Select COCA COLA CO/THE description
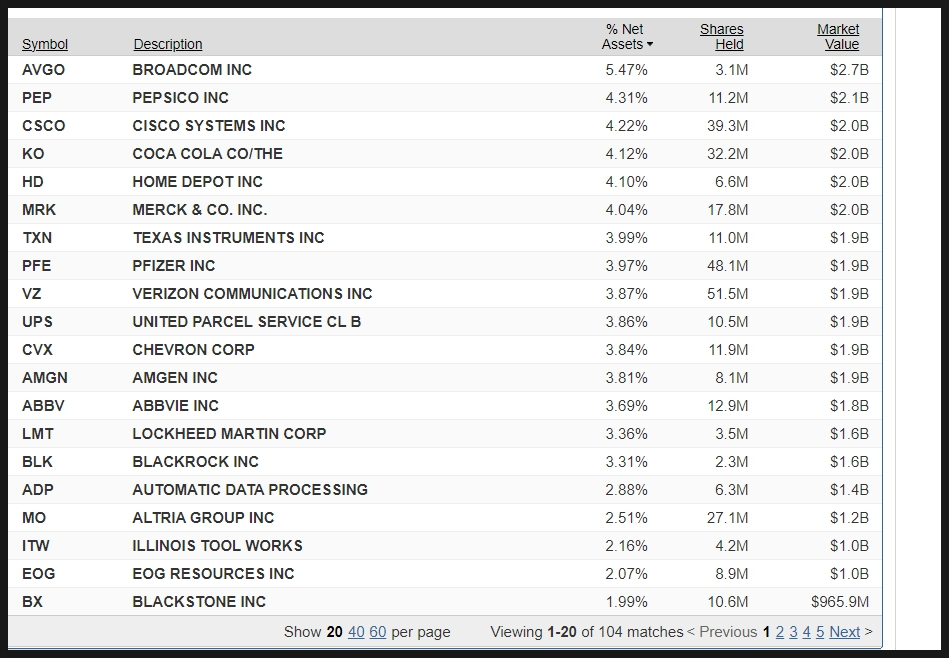Image resolution: width=949 pixels, height=658 pixels. coord(208,154)
